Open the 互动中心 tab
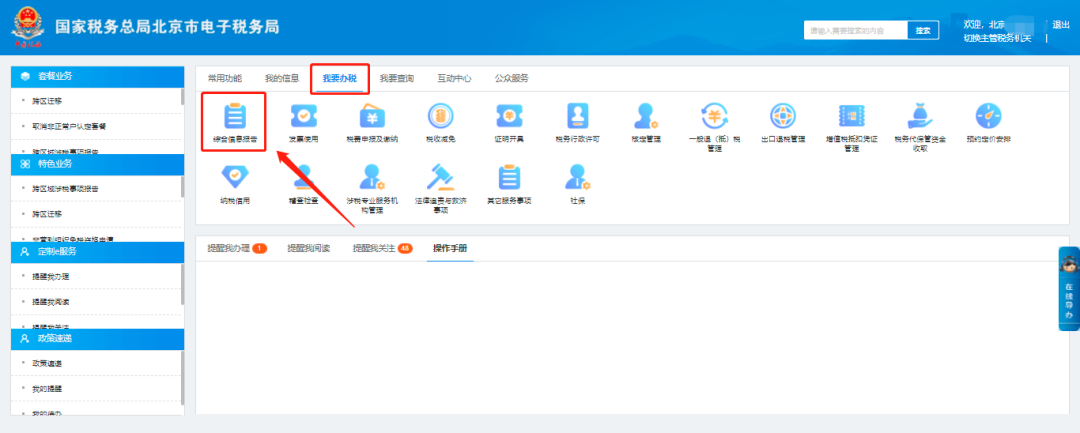This screenshot has width=1080, height=433. click(454, 78)
